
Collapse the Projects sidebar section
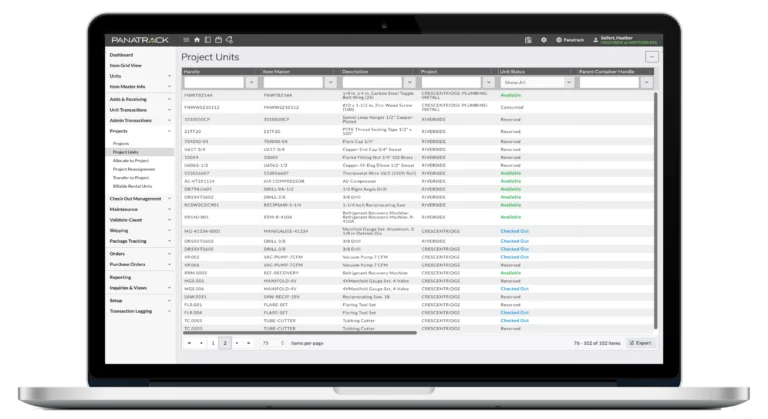pos(140,131)
